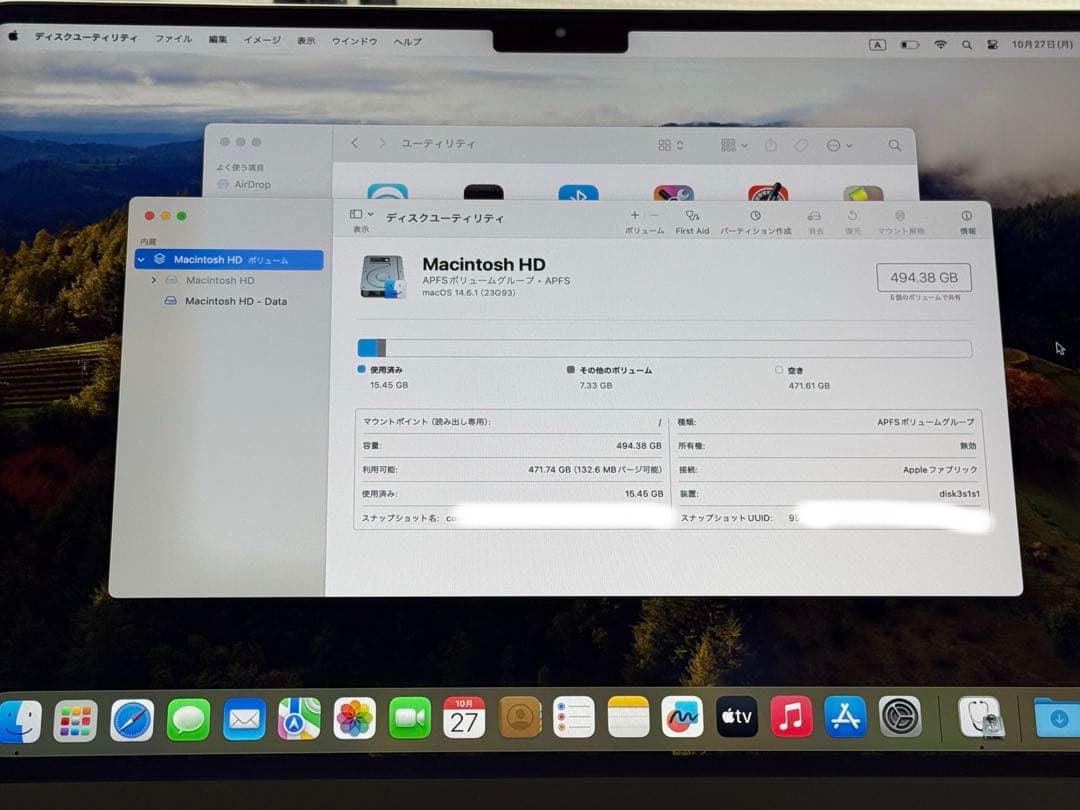
Task: Select the 使用済み legend indicator
Action: point(360,369)
